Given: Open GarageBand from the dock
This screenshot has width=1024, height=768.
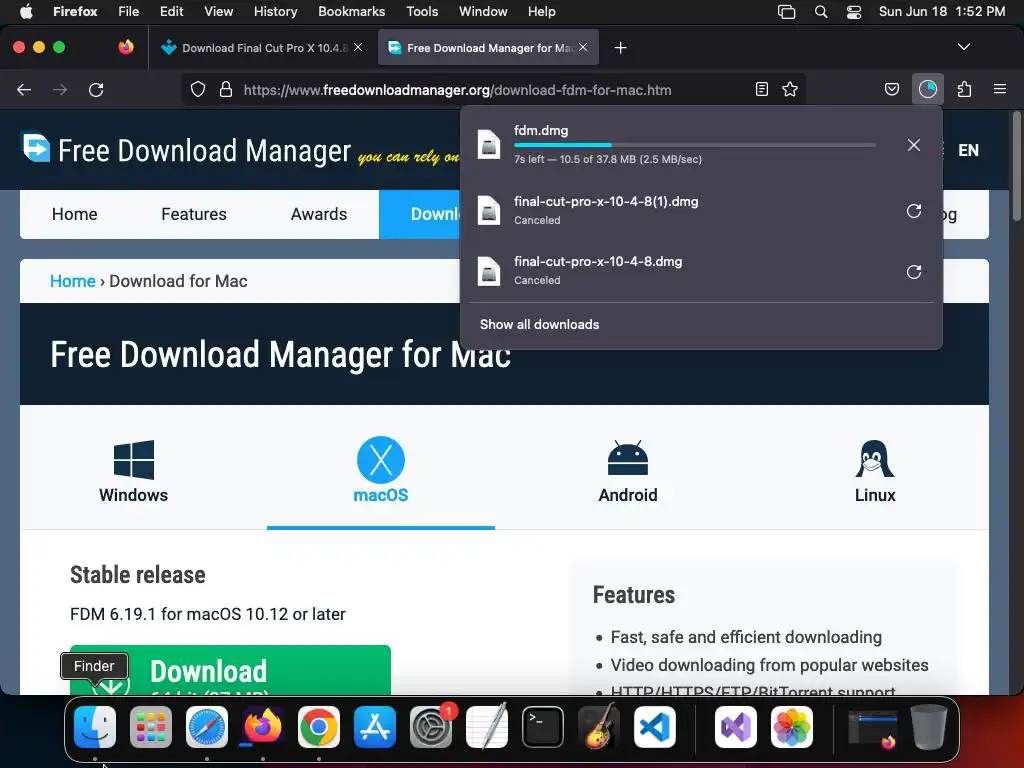Looking at the screenshot, I should coord(599,726).
